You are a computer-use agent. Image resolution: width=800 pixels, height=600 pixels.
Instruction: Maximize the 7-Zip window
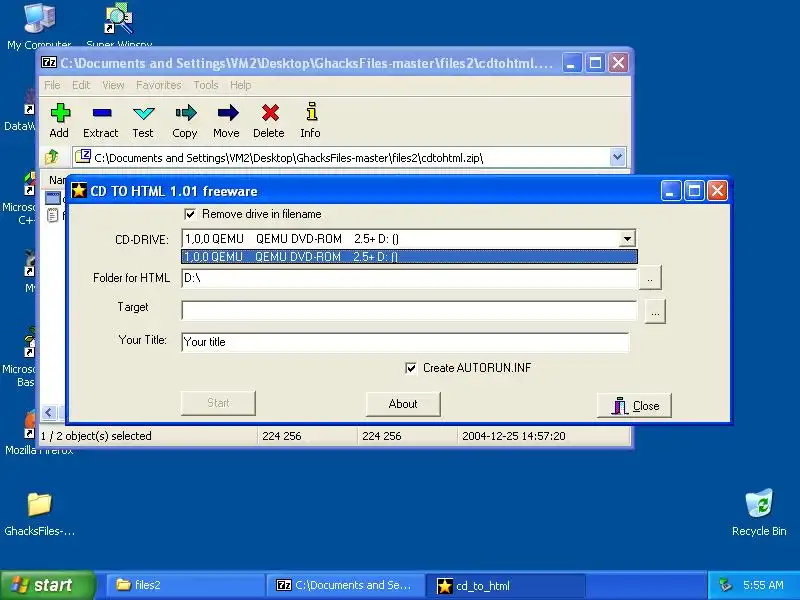point(595,63)
